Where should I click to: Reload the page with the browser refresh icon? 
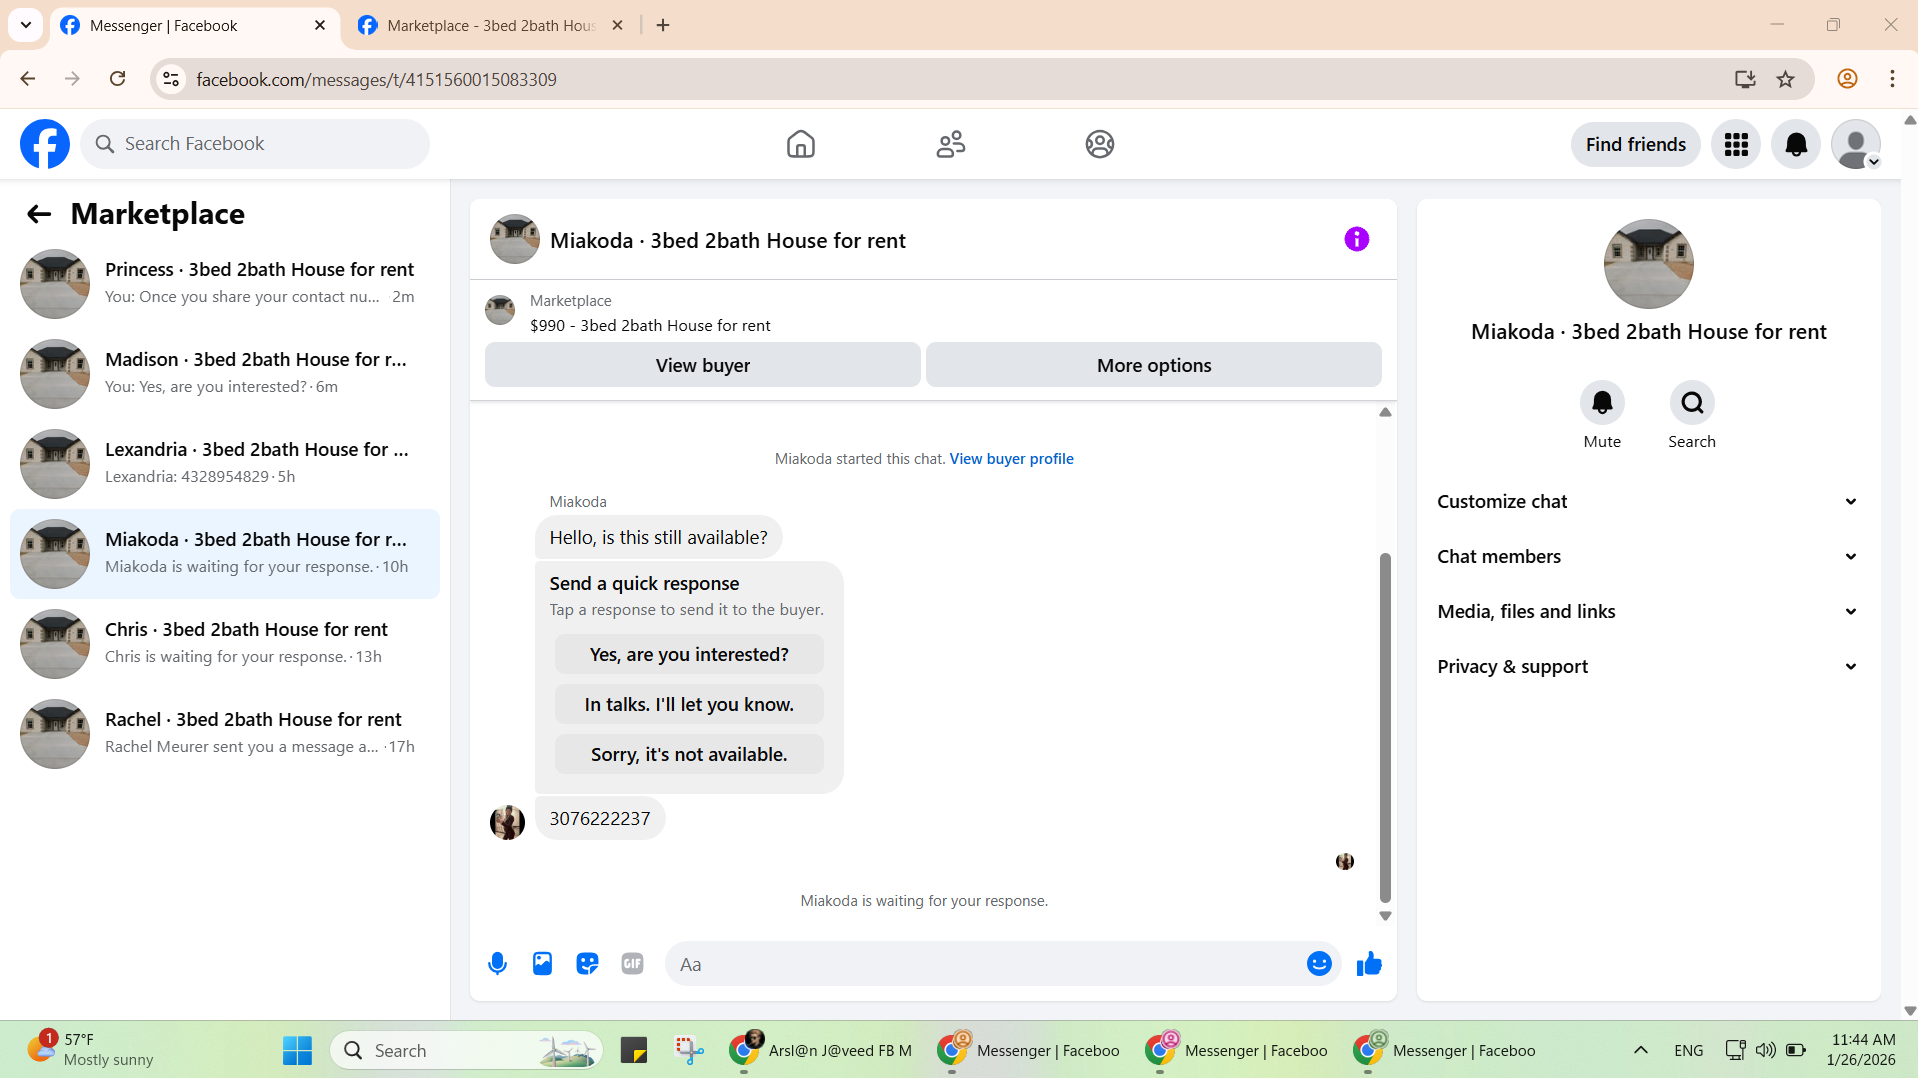coord(118,79)
